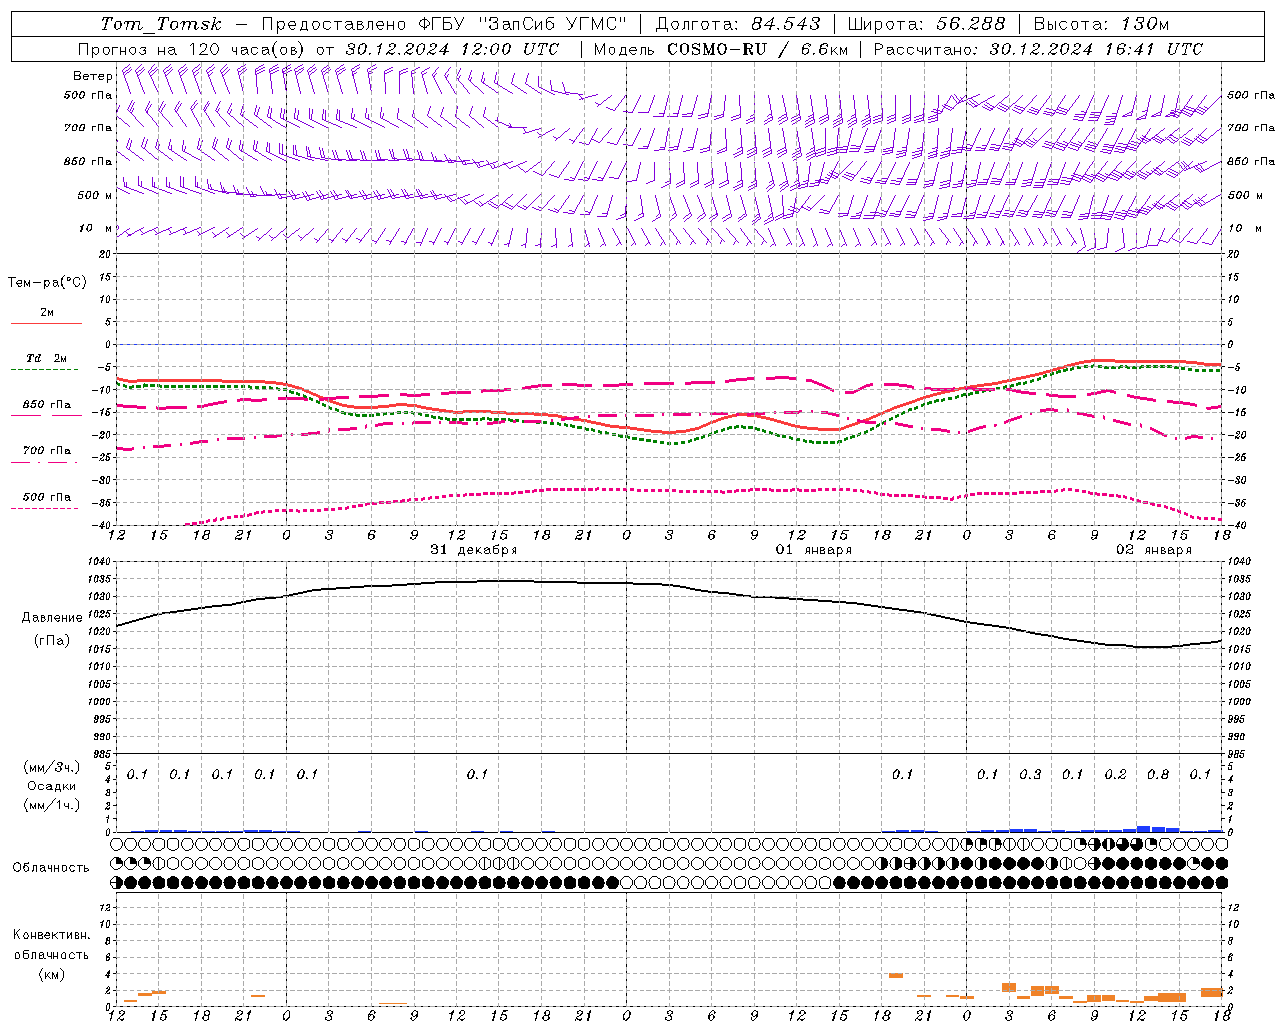Click the Давление panel label

[52, 618]
